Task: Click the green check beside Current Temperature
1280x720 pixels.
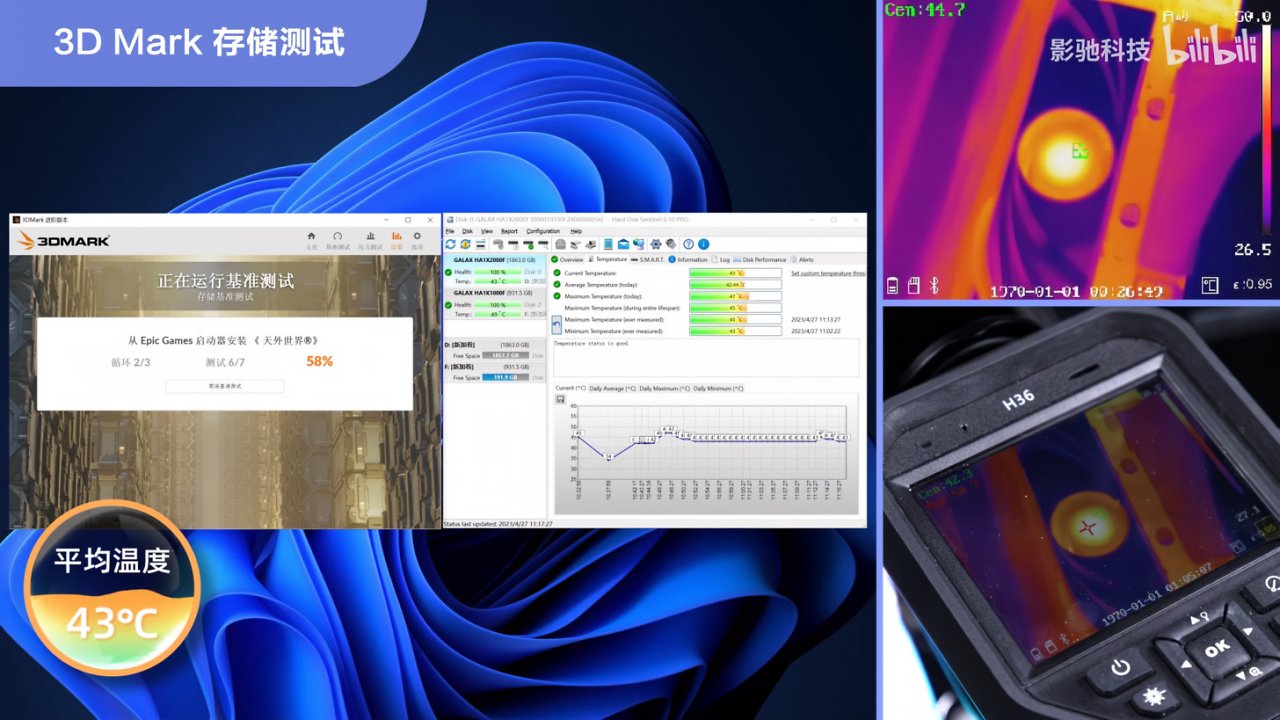Action: click(557, 272)
